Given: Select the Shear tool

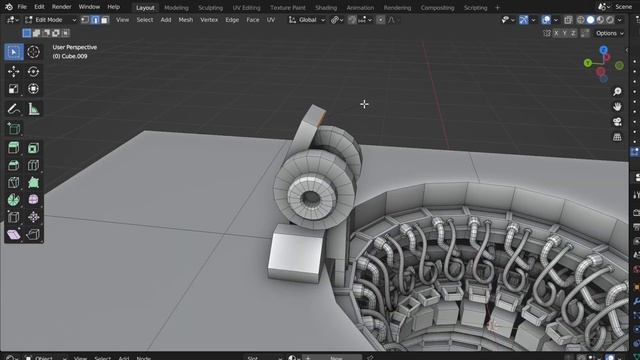Looking at the screenshot, I should (x=13, y=234).
